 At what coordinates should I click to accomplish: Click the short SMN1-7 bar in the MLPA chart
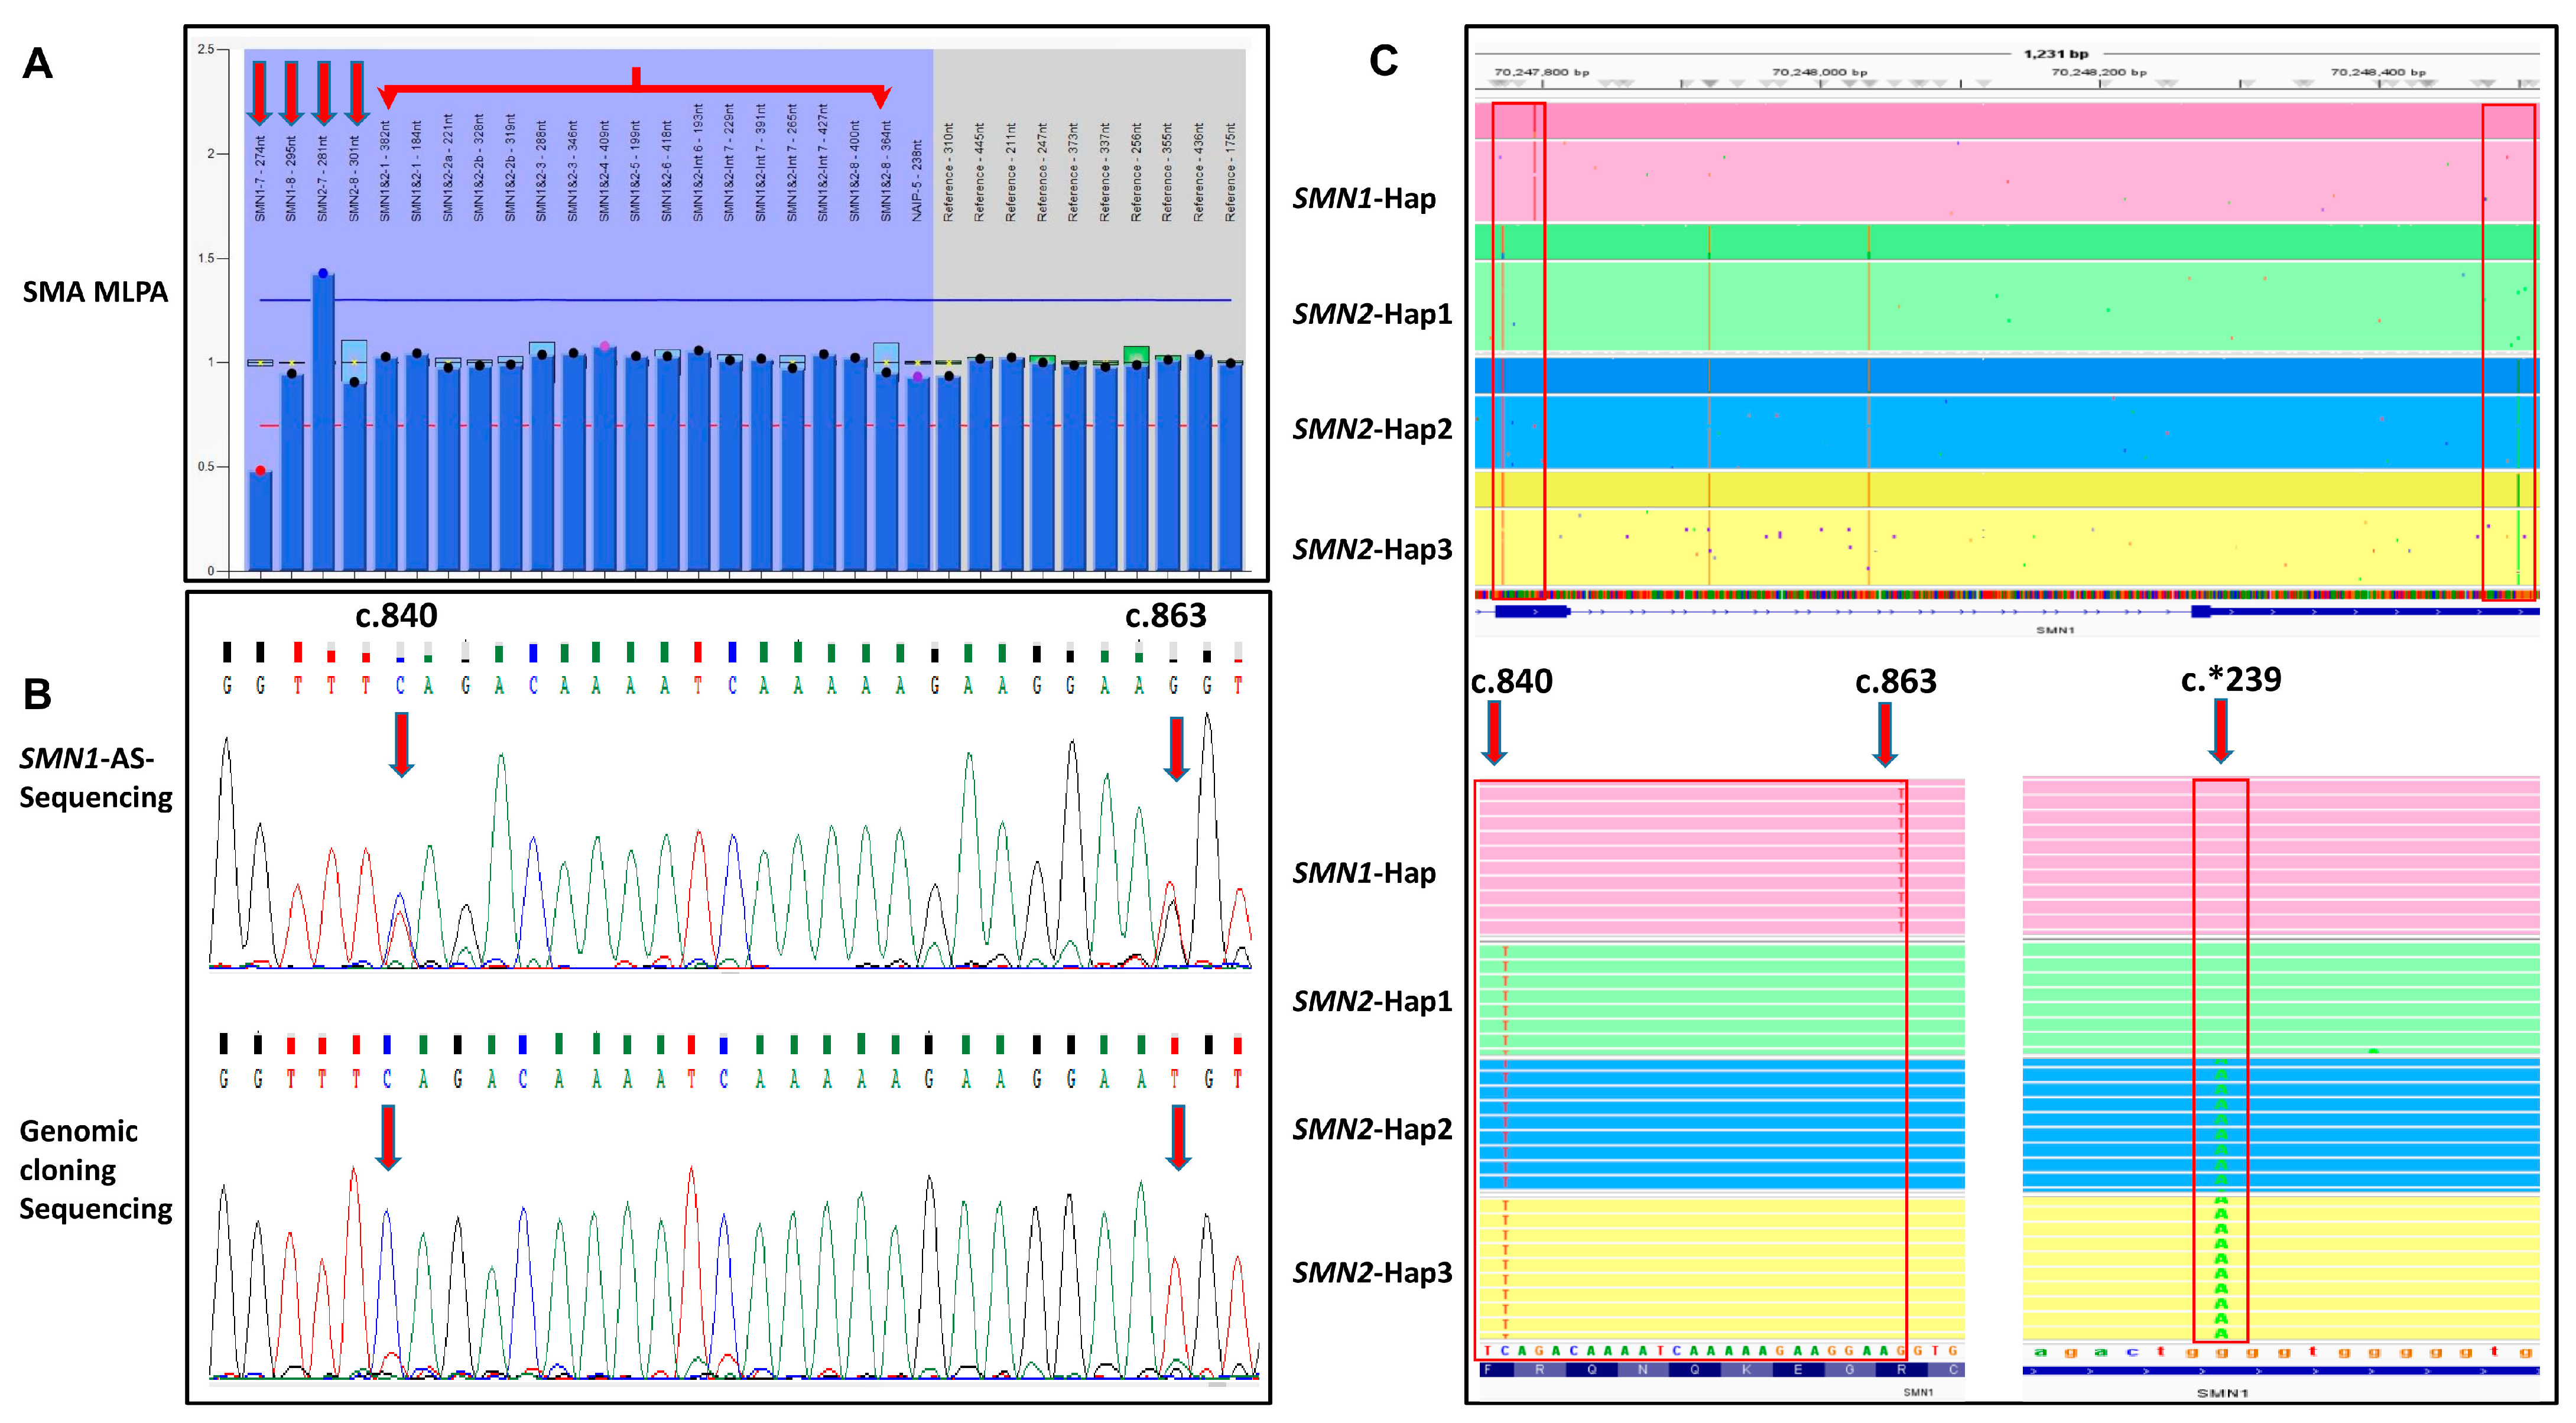tap(260, 521)
